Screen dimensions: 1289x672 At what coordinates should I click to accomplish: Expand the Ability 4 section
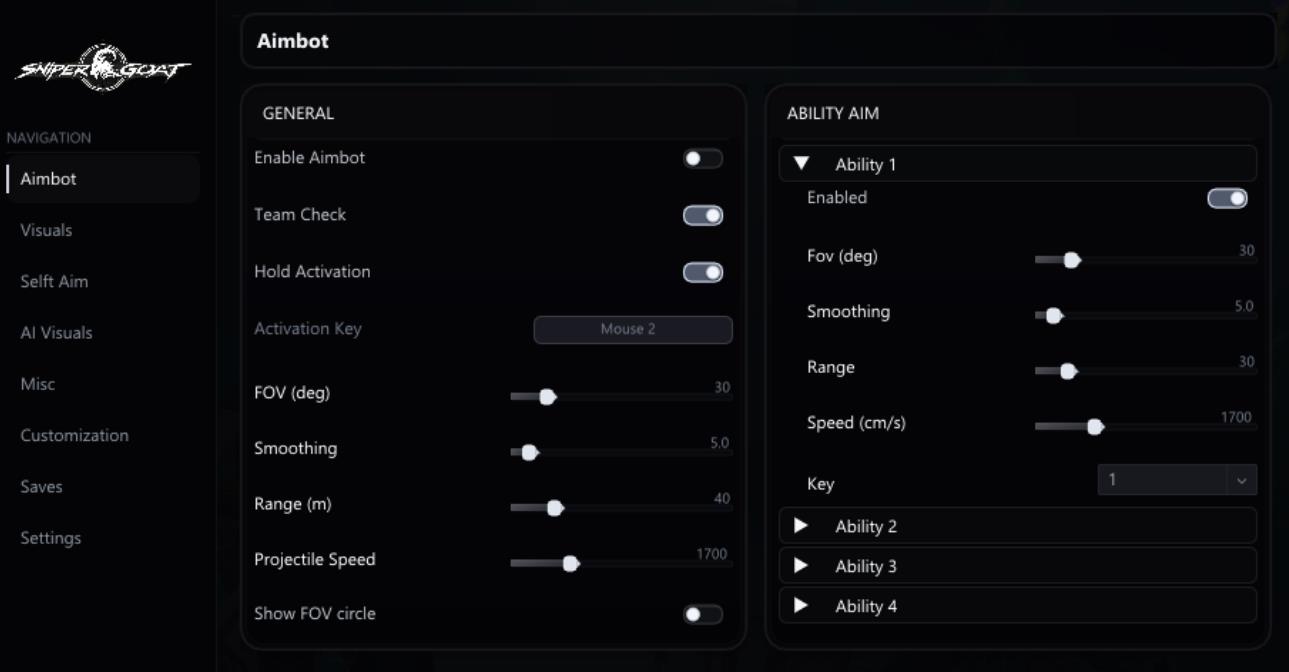click(x=801, y=605)
